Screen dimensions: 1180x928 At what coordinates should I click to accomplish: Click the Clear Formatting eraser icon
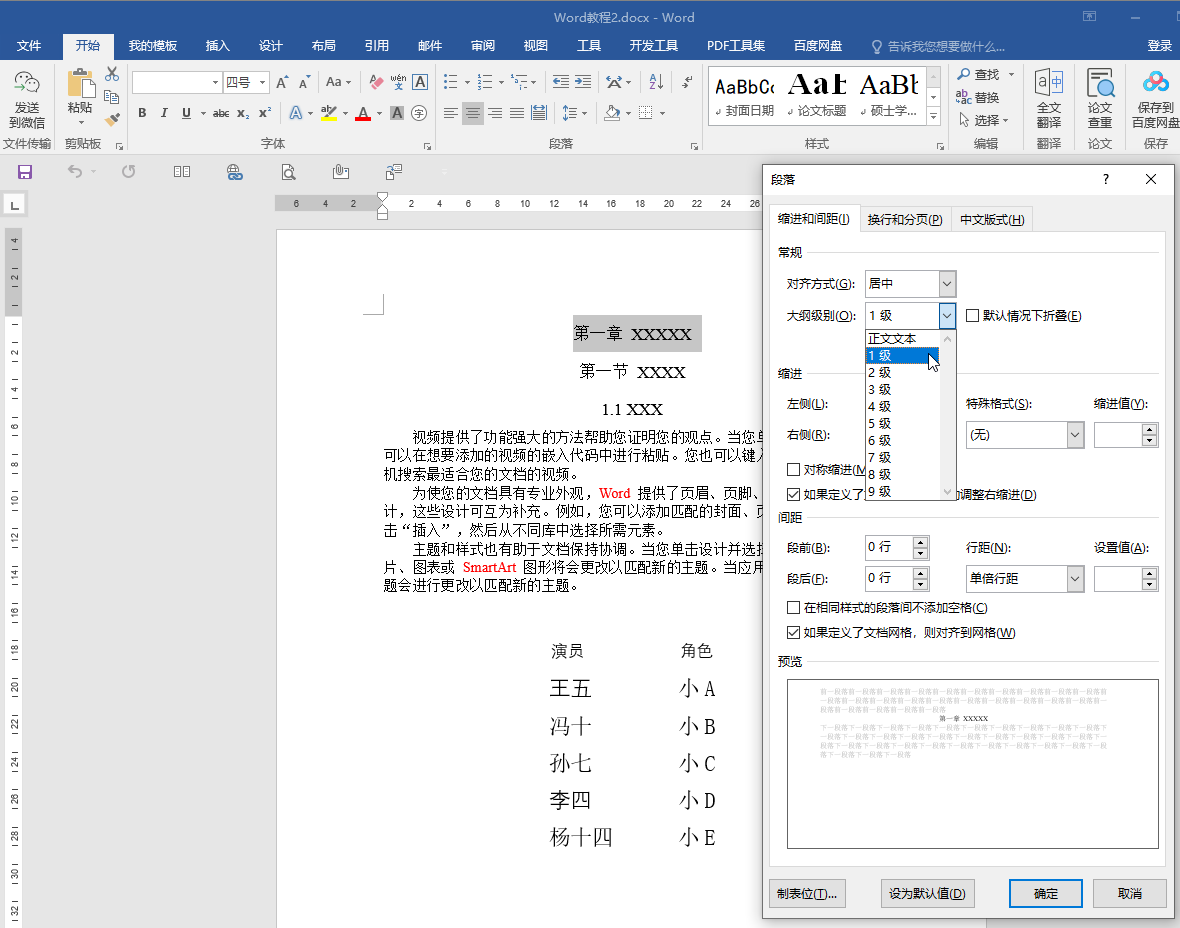(376, 82)
